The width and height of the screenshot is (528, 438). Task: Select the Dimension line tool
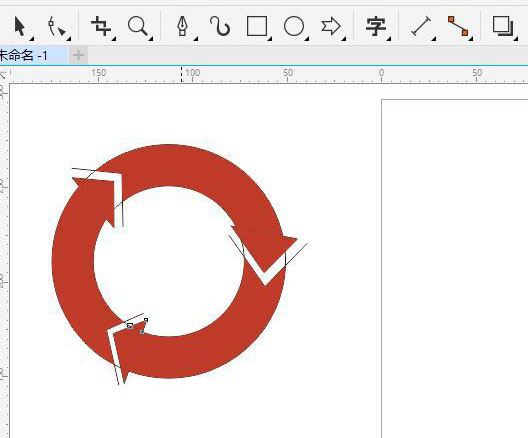pyautogui.click(x=421, y=26)
